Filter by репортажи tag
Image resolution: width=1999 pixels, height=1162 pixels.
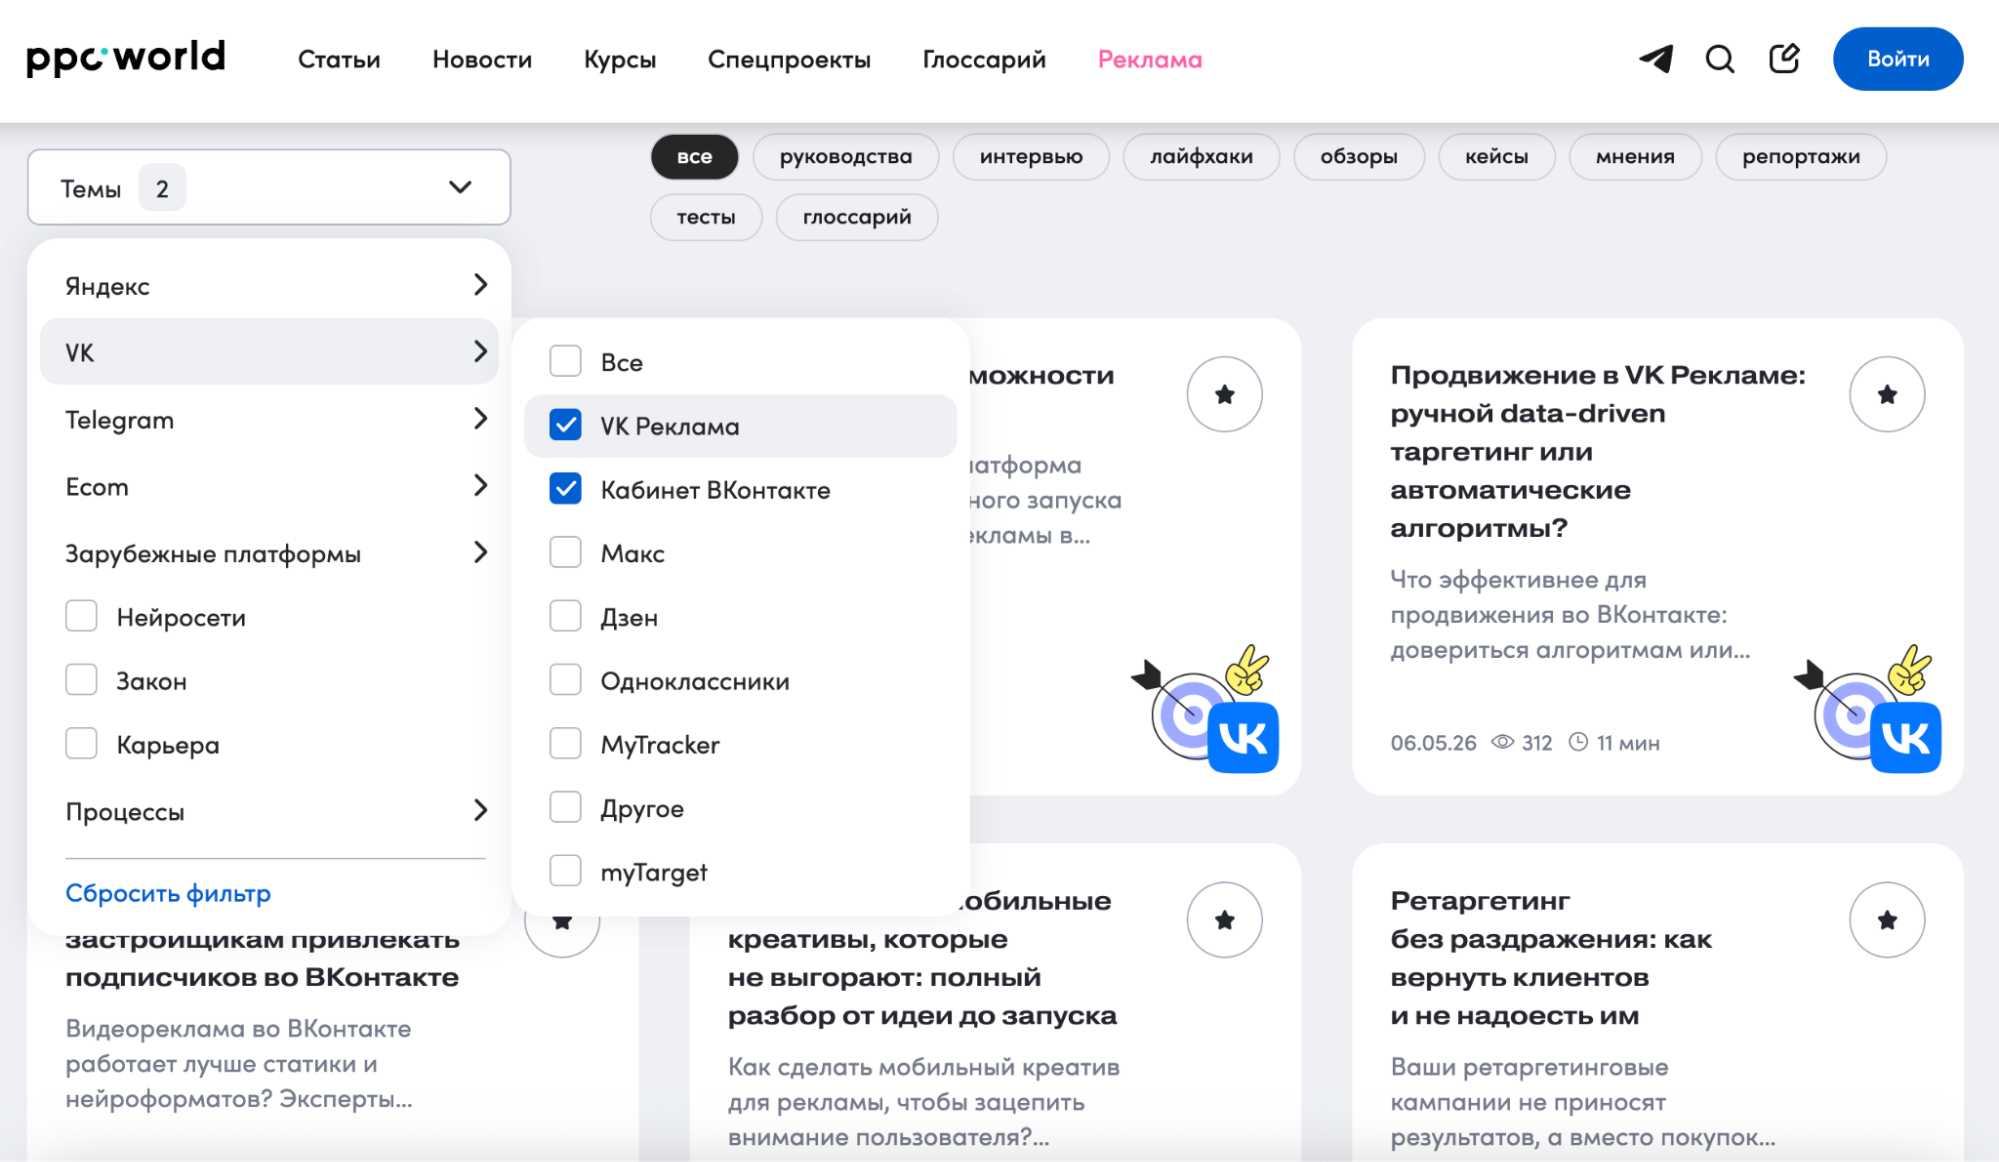[1801, 156]
